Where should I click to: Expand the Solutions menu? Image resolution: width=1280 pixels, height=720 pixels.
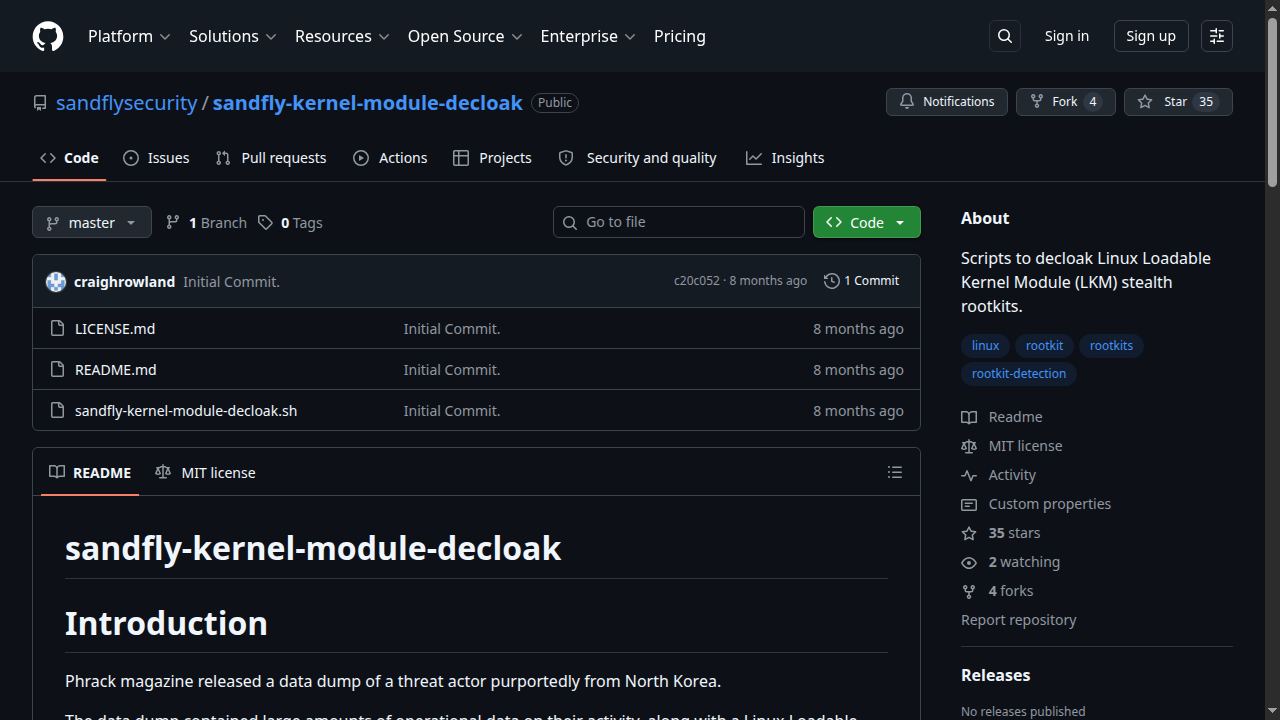[x=232, y=36]
